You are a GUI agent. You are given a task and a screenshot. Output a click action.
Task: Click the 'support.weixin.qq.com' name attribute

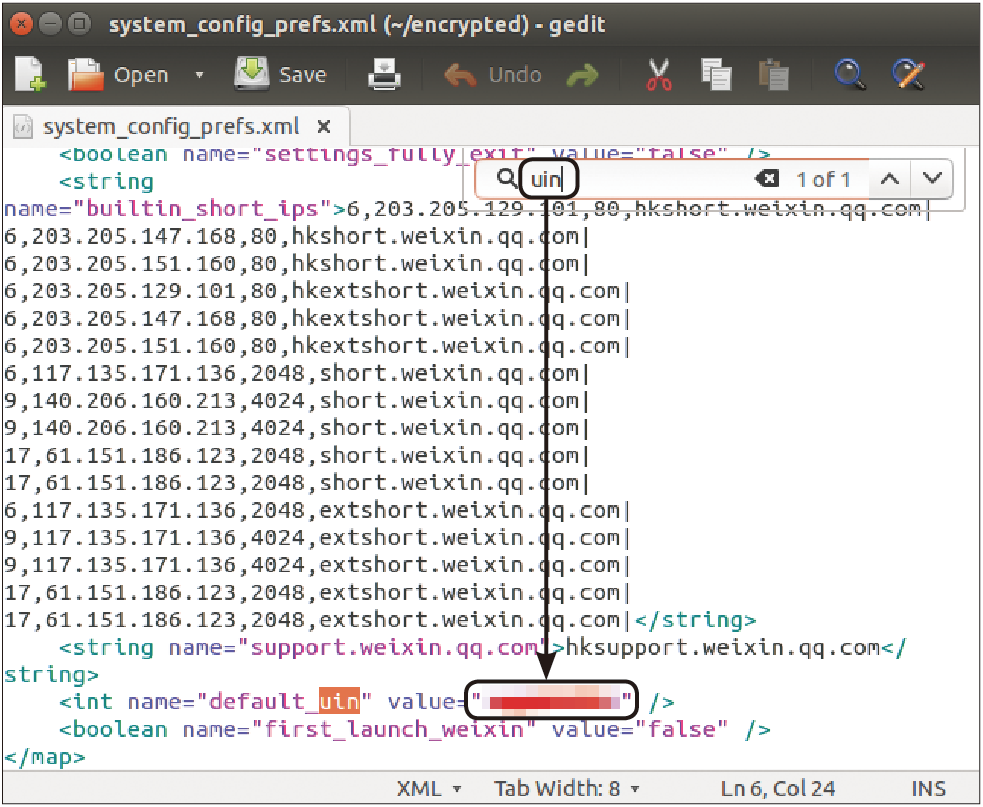(394, 647)
